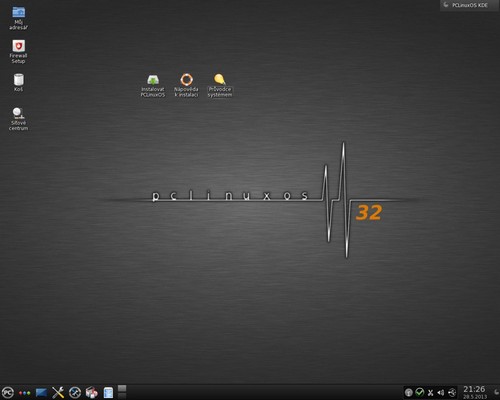
Task: Open the Průvodce systémem lightbulb icon
Action: pyautogui.click(x=219, y=80)
